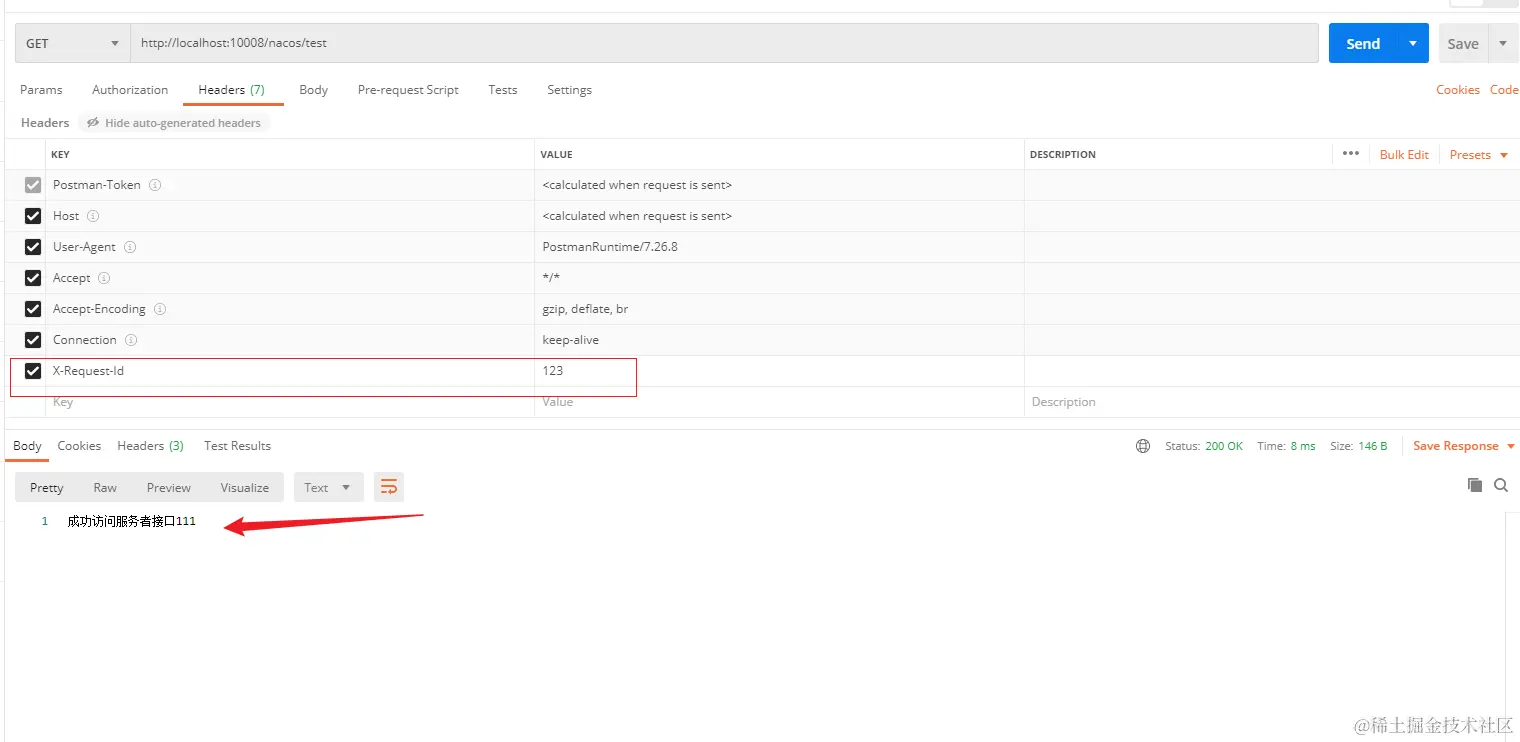The width and height of the screenshot is (1520, 742).
Task: Switch to the Pre-request Script tab
Action: pyautogui.click(x=408, y=90)
